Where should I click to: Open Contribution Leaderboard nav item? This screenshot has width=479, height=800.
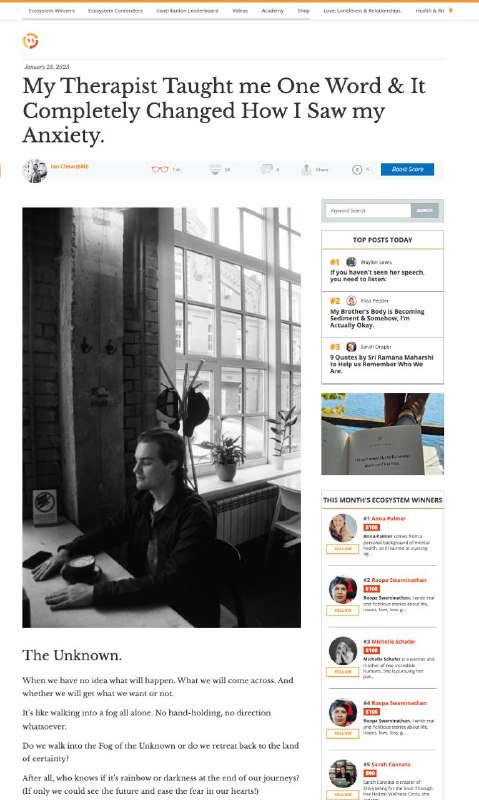click(187, 11)
